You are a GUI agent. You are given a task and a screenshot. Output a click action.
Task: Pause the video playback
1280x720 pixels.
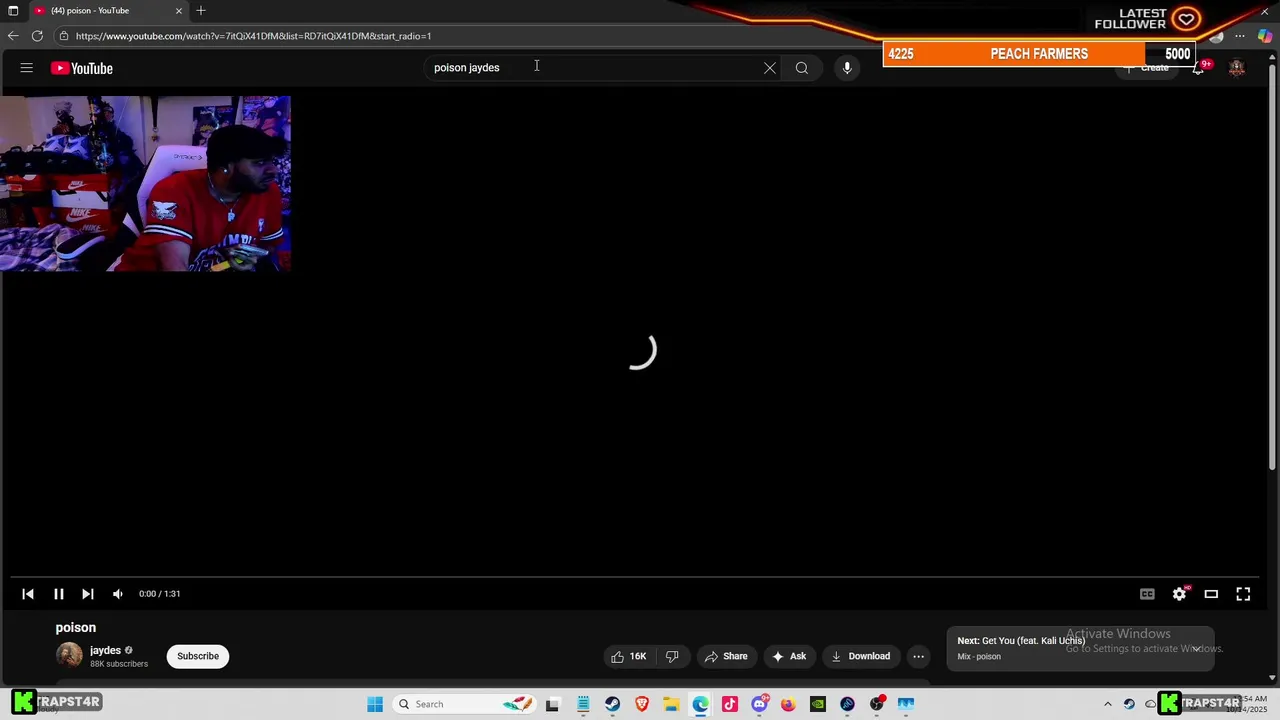click(x=59, y=594)
